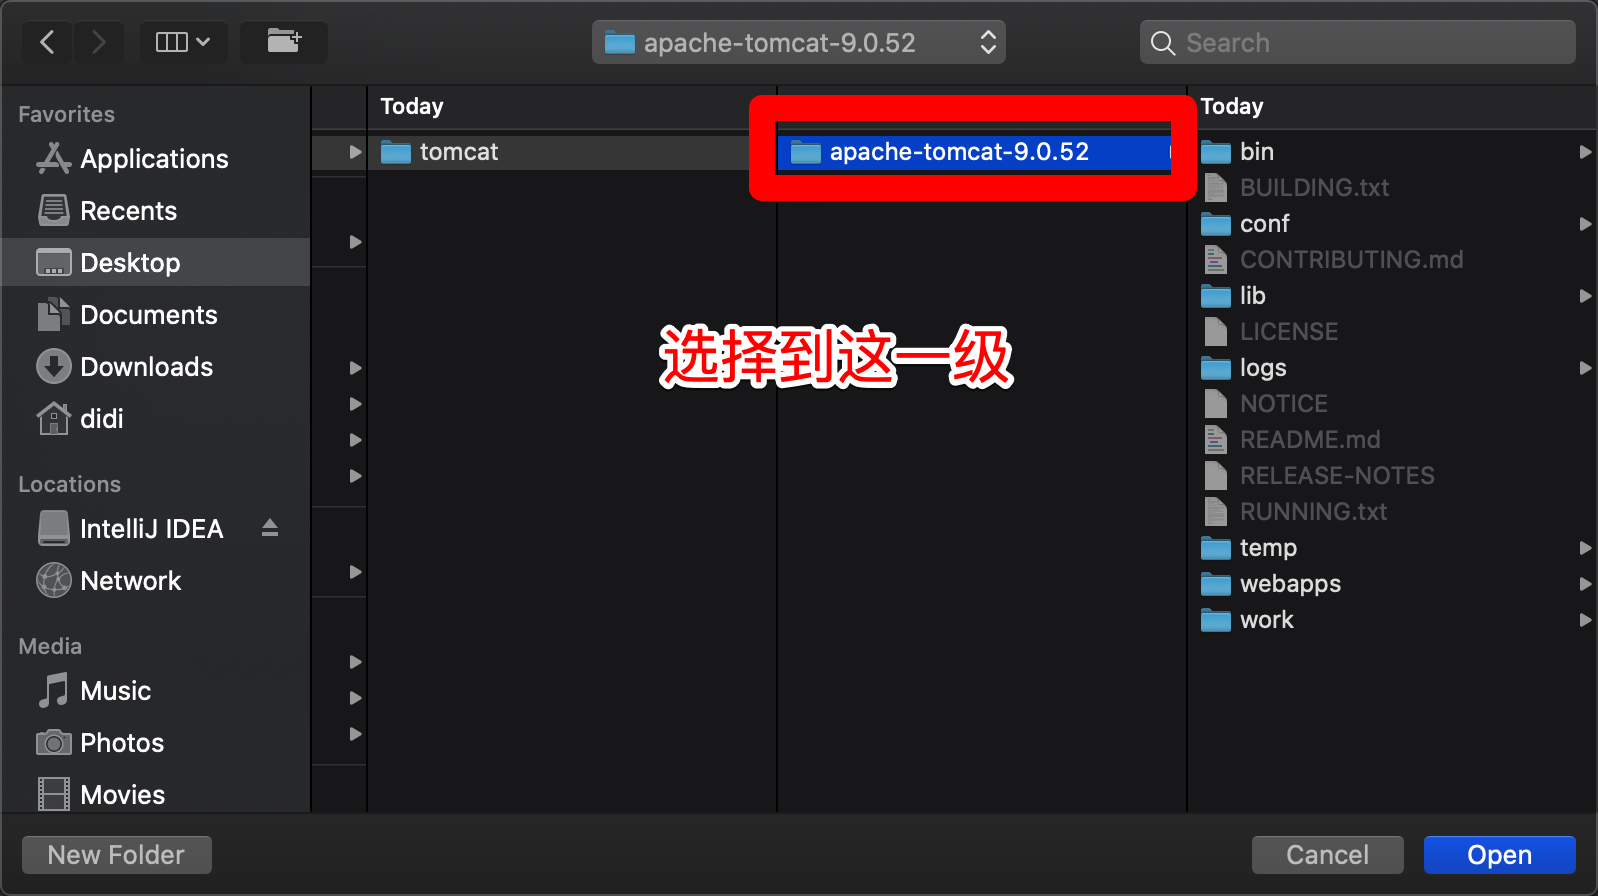Screen dimensions: 1598x896
Task: Select Music under Media
Action: (155, 691)
